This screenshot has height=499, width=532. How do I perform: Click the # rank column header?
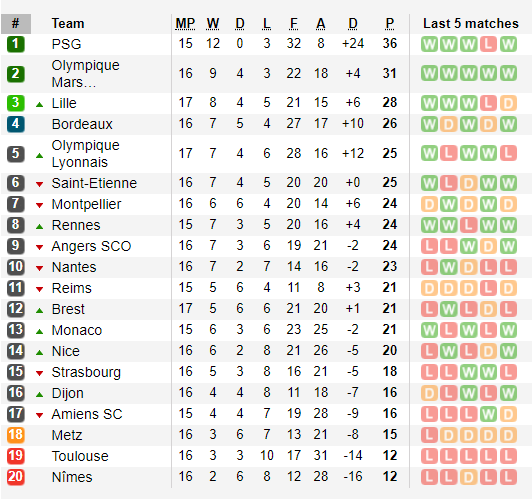[x=16, y=24]
